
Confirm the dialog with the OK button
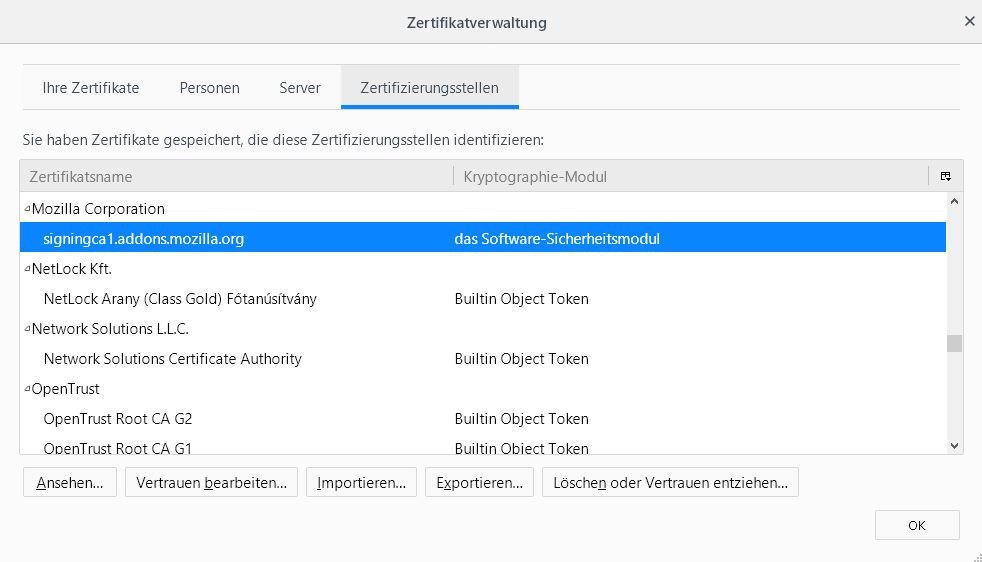[917, 525]
